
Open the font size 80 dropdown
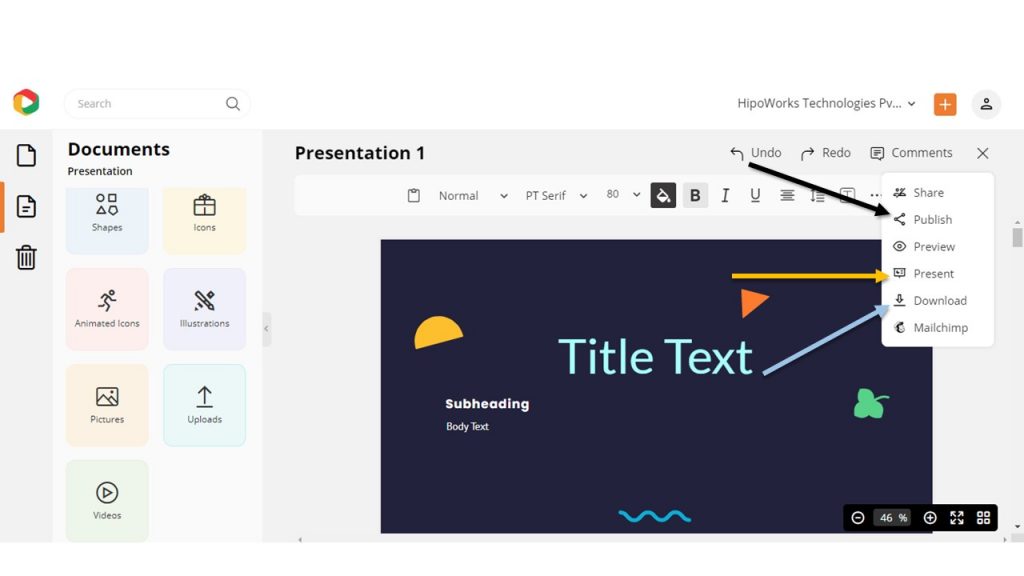point(622,195)
